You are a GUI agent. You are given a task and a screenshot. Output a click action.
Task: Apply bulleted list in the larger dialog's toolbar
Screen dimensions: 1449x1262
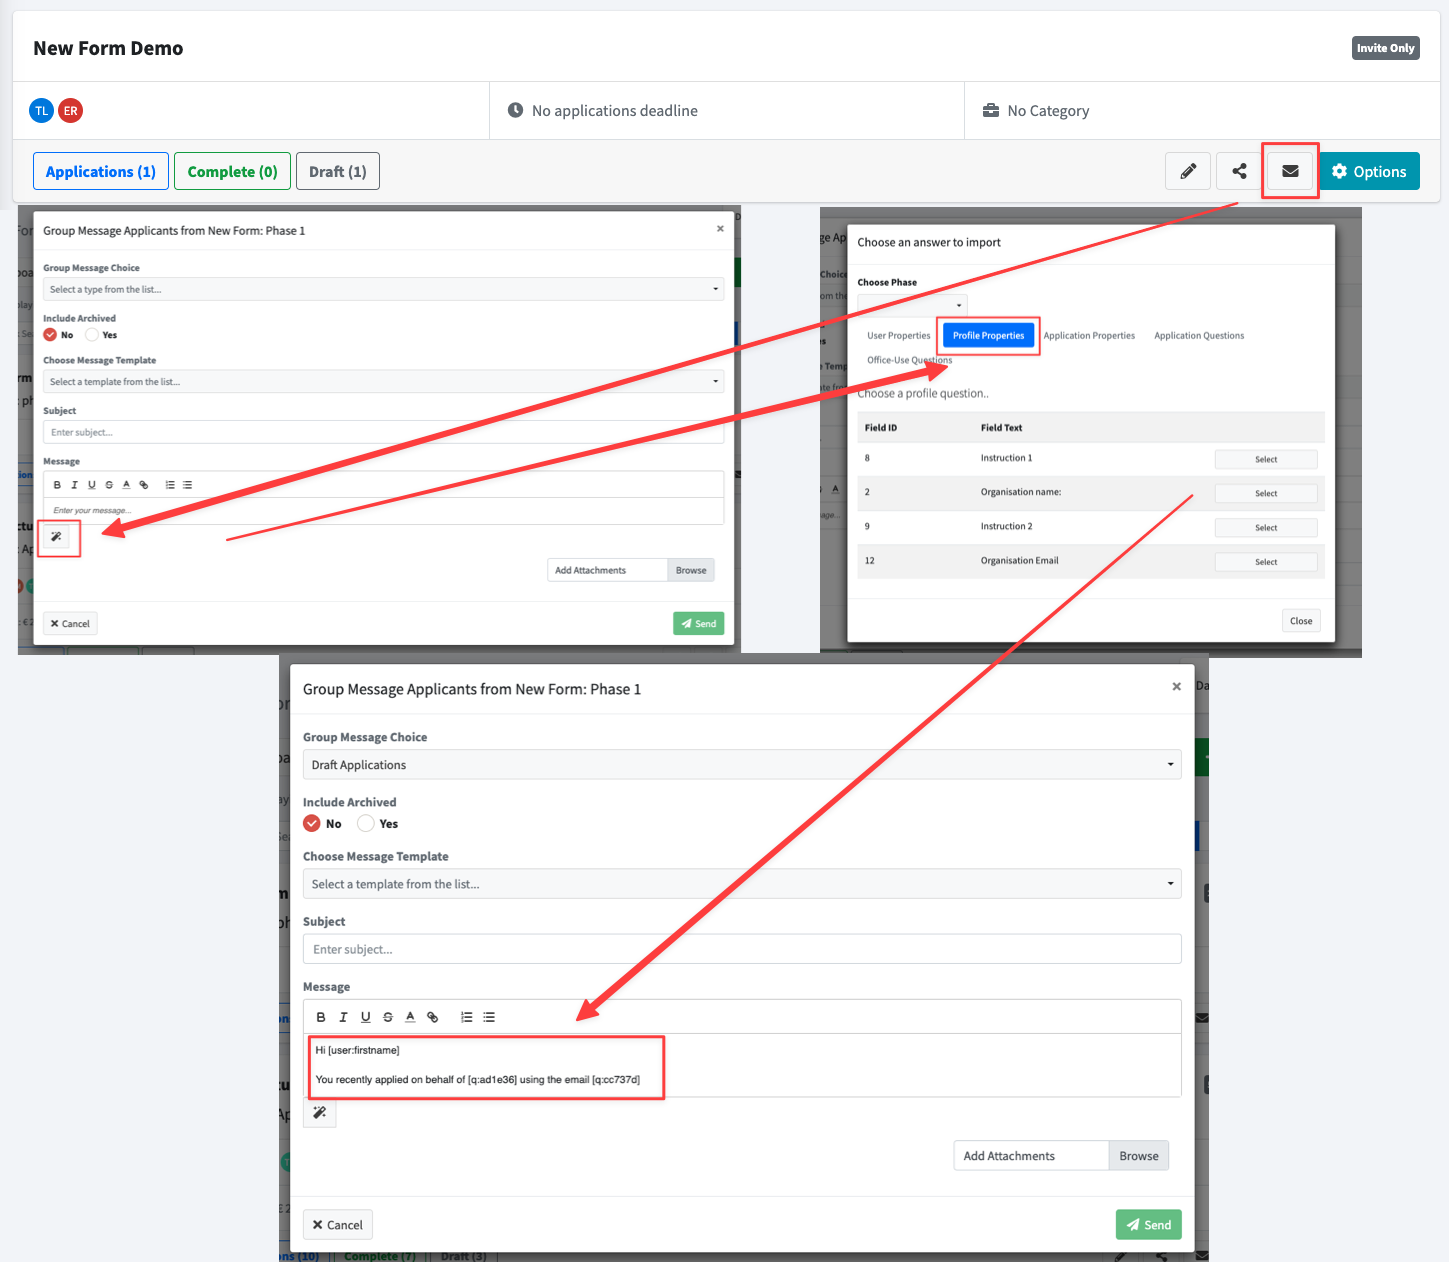click(489, 1017)
